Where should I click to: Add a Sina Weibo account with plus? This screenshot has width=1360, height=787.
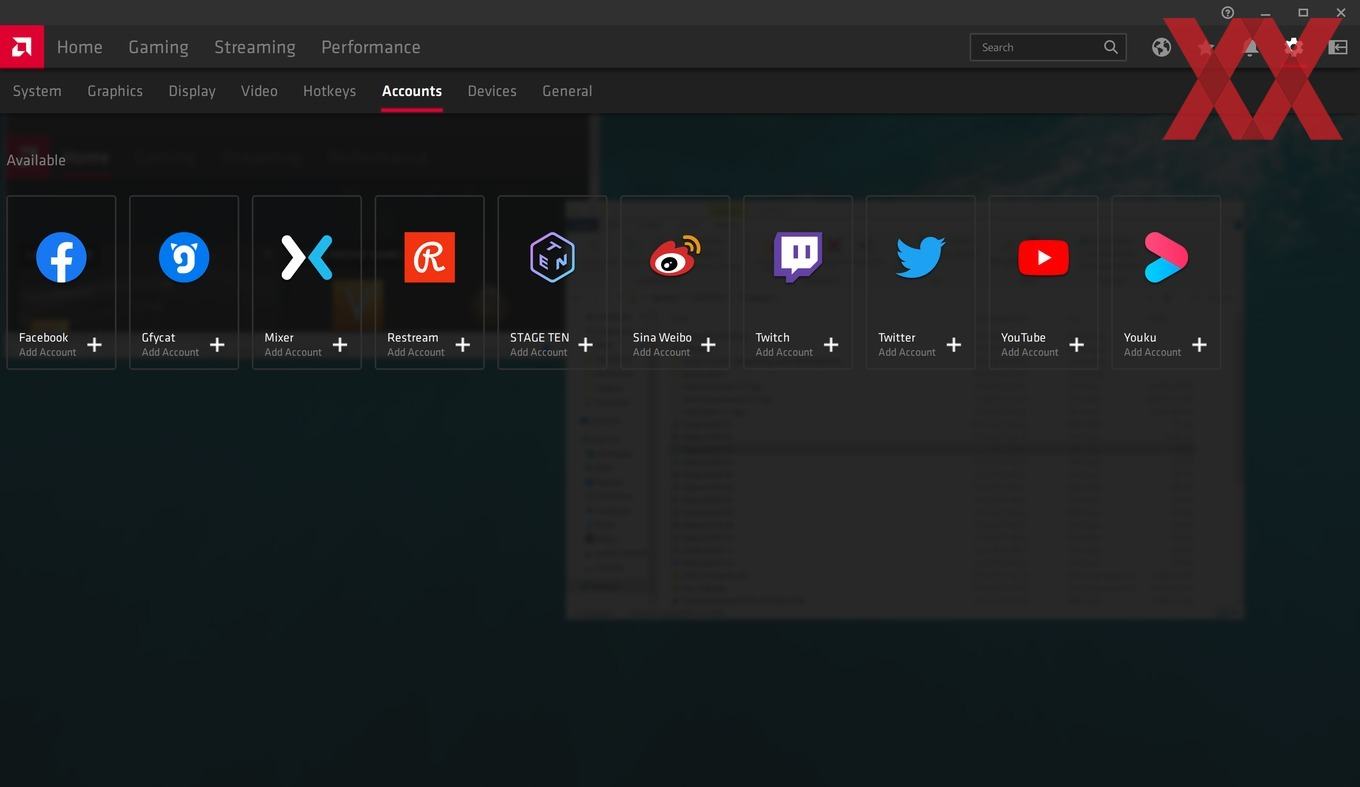tap(708, 345)
